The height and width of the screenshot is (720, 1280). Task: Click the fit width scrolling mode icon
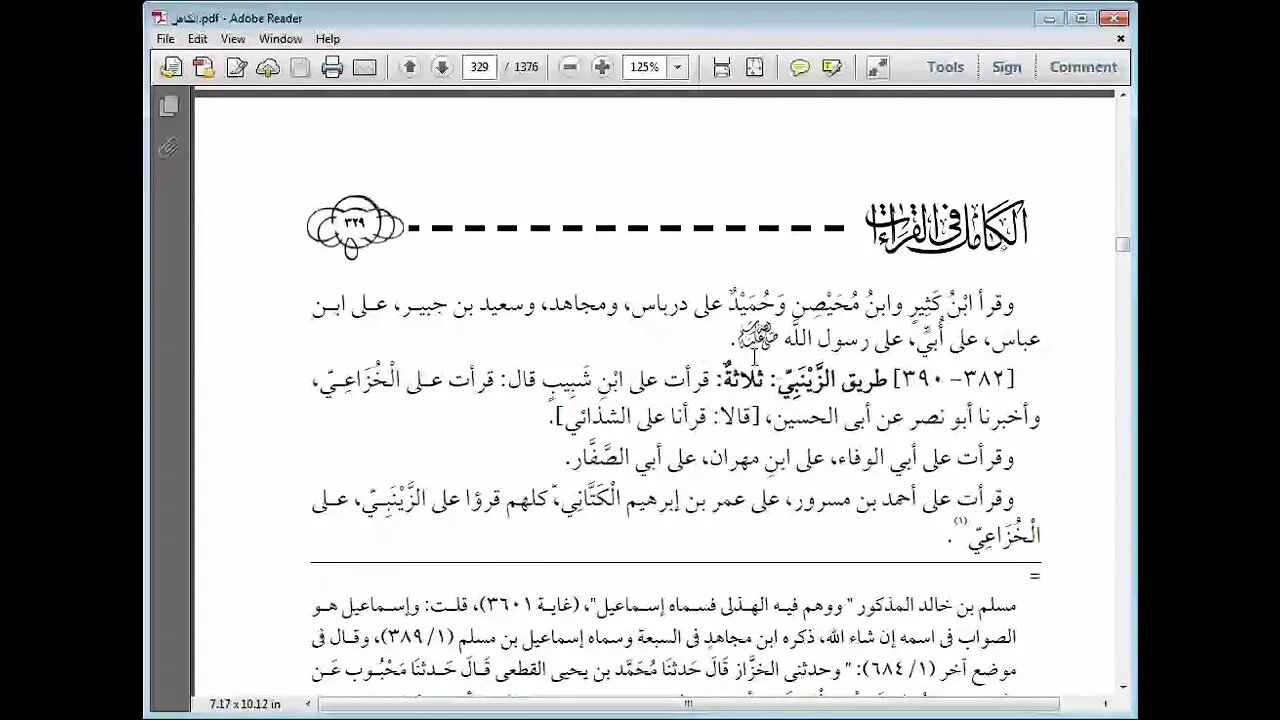[x=722, y=67]
